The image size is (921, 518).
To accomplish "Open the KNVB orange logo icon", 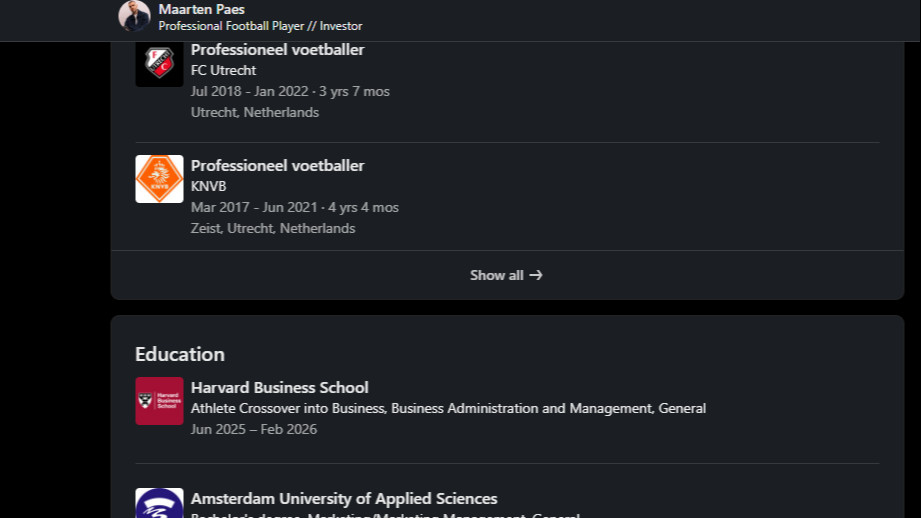I will 159,179.
